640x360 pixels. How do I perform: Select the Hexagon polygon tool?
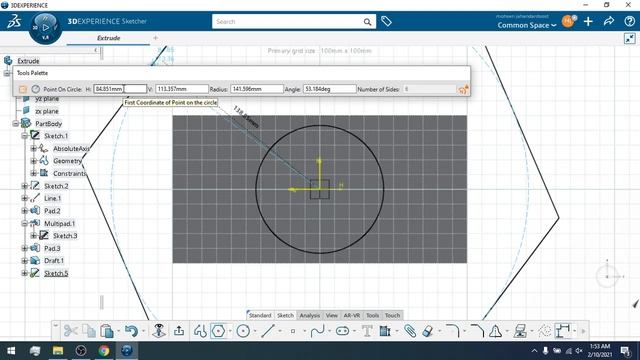(x=218, y=331)
